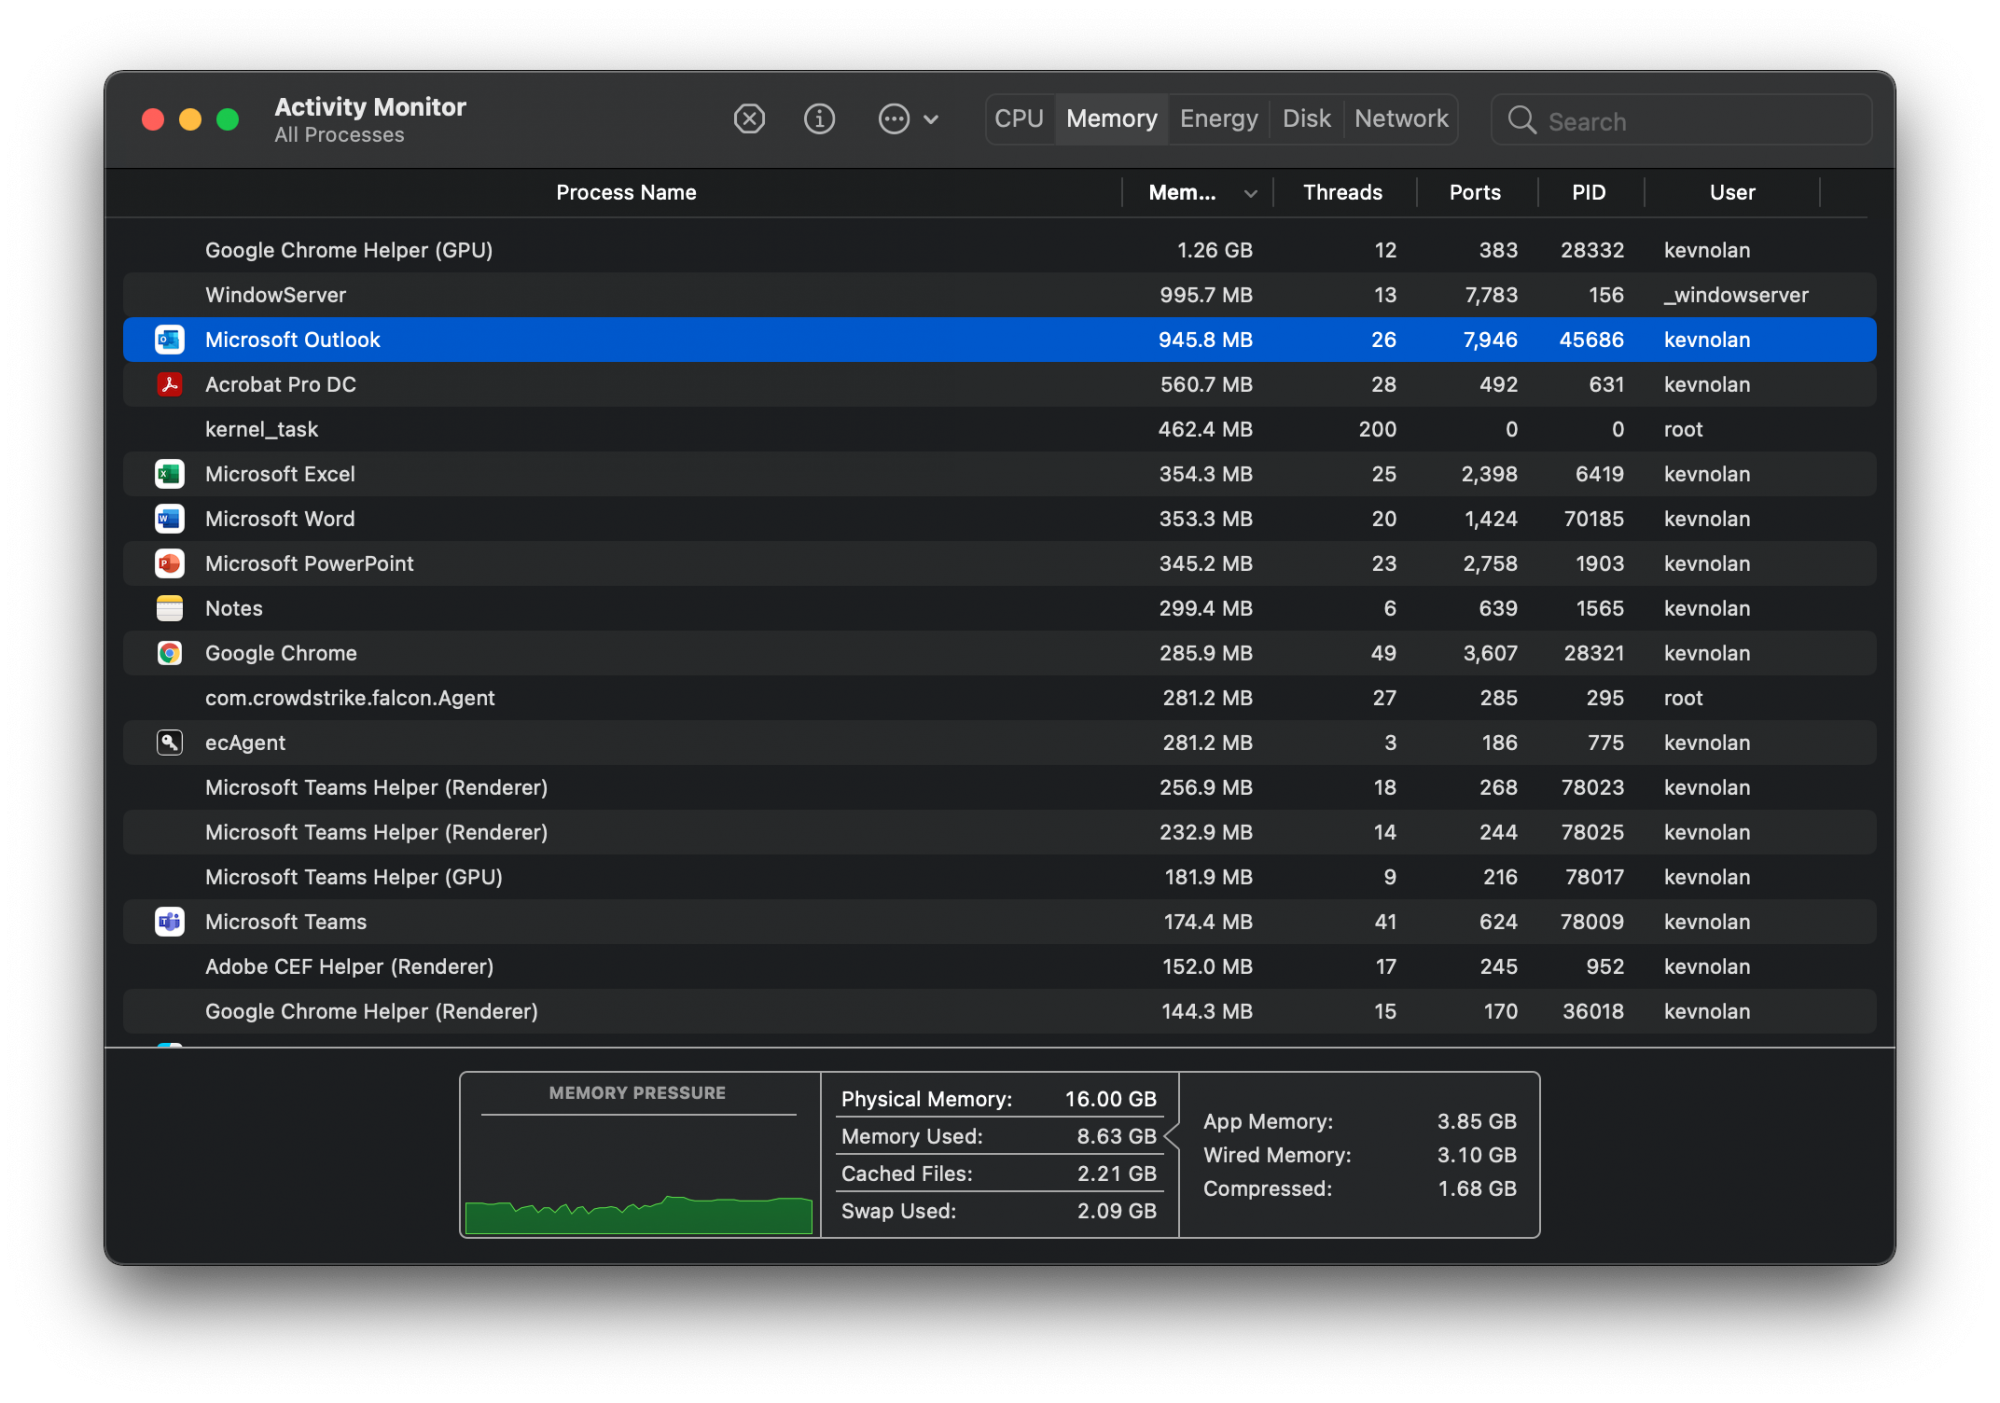Toggle Memory column sort order arrow
The width and height of the screenshot is (2000, 1403).
(1250, 194)
